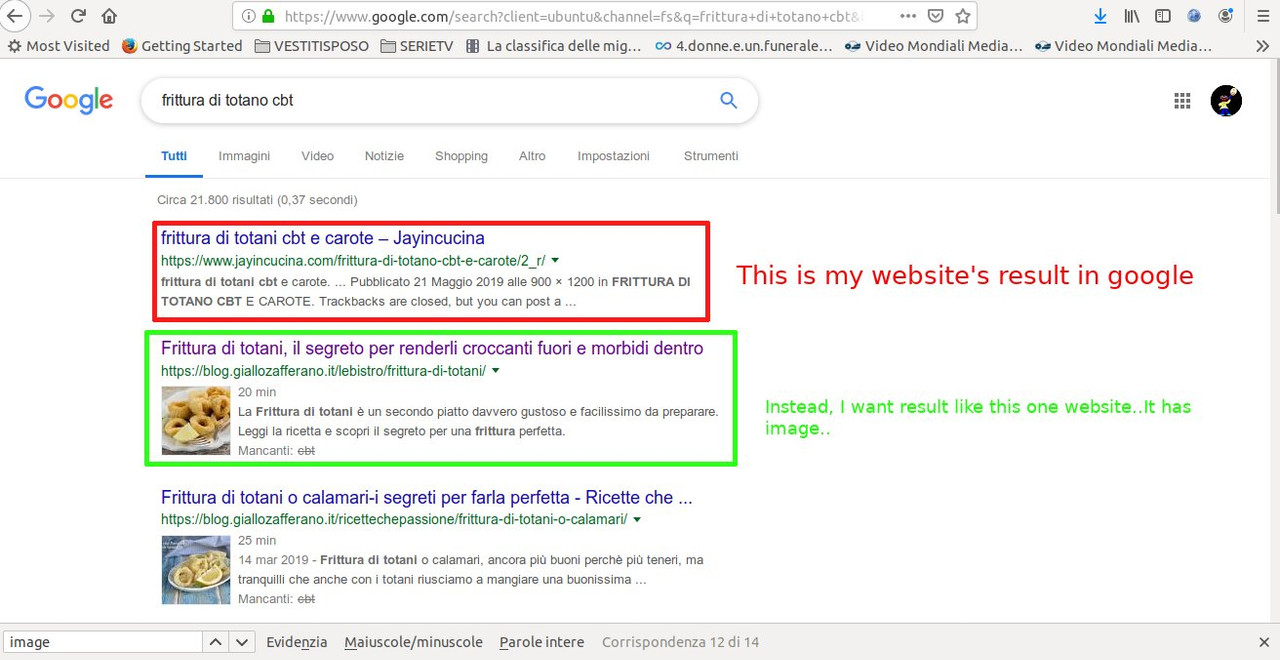
Task: Click struck-through 'cbt' under lebistro result
Action: [x=306, y=451]
